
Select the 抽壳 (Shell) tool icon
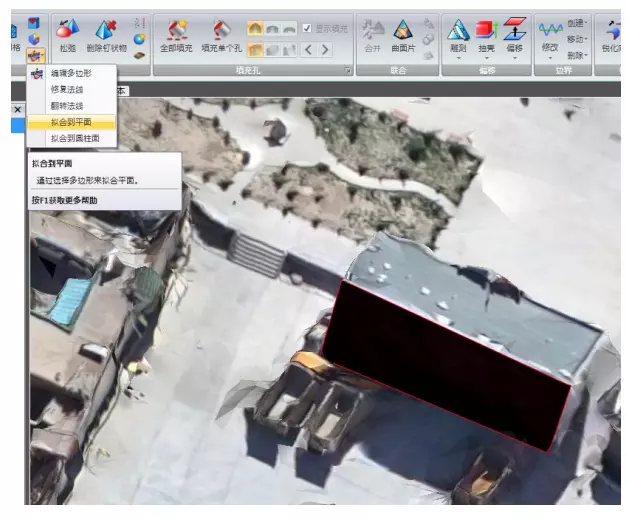pyautogui.click(x=488, y=32)
